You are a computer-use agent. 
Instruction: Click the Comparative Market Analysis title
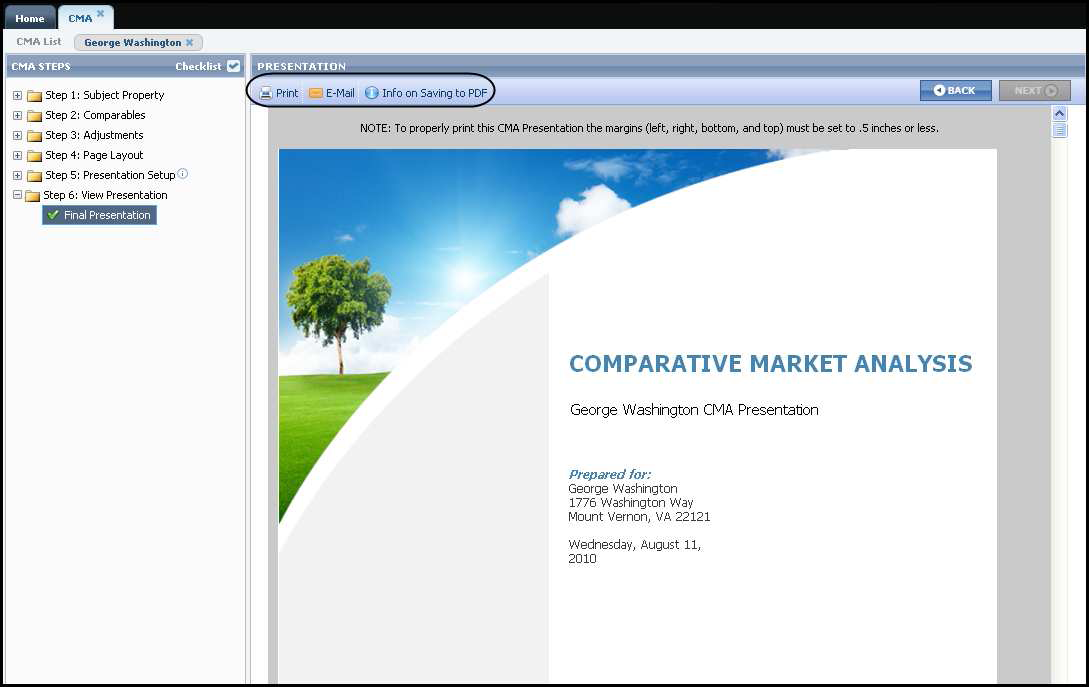(771, 363)
